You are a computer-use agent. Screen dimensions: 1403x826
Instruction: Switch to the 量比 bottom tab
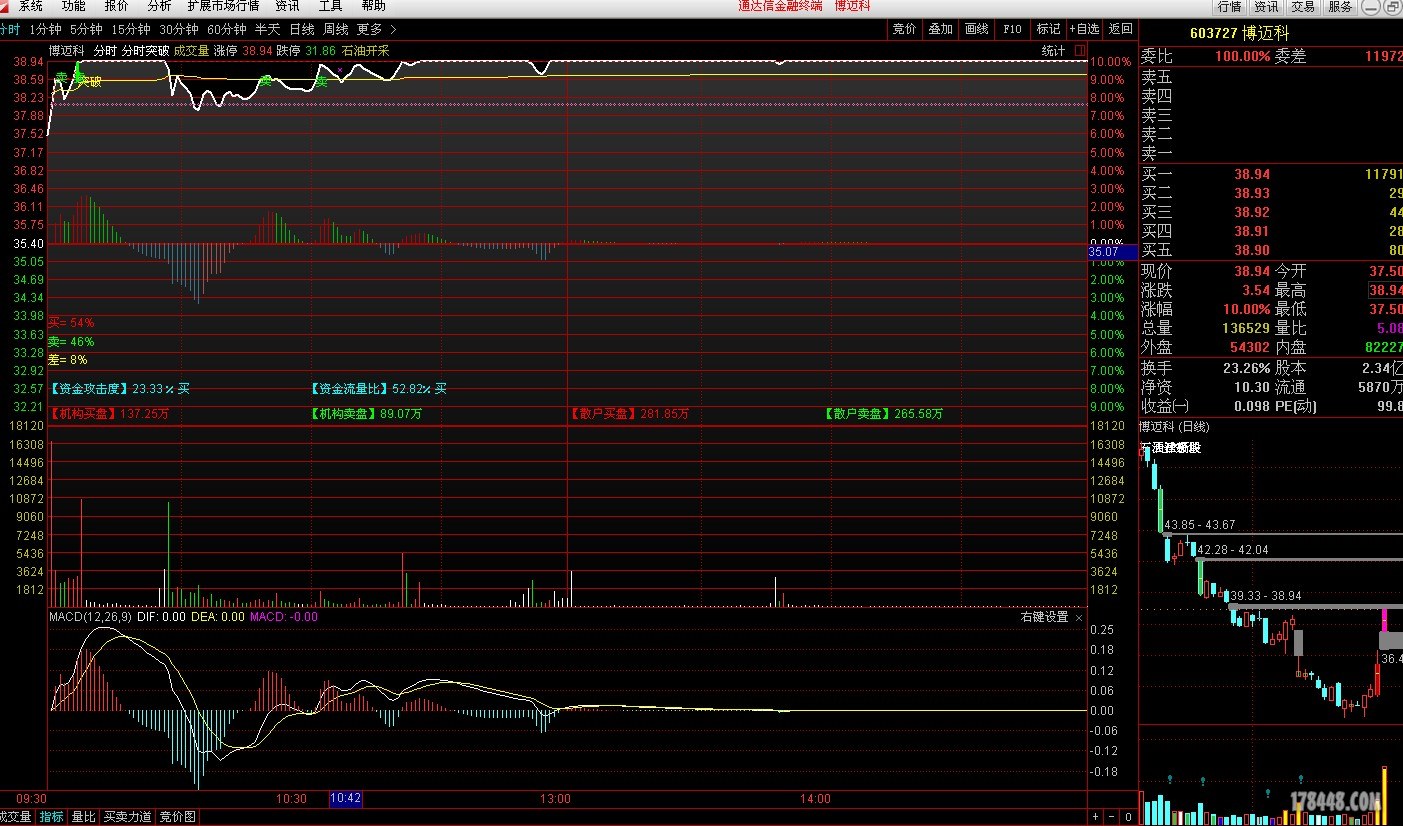click(83, 817)
